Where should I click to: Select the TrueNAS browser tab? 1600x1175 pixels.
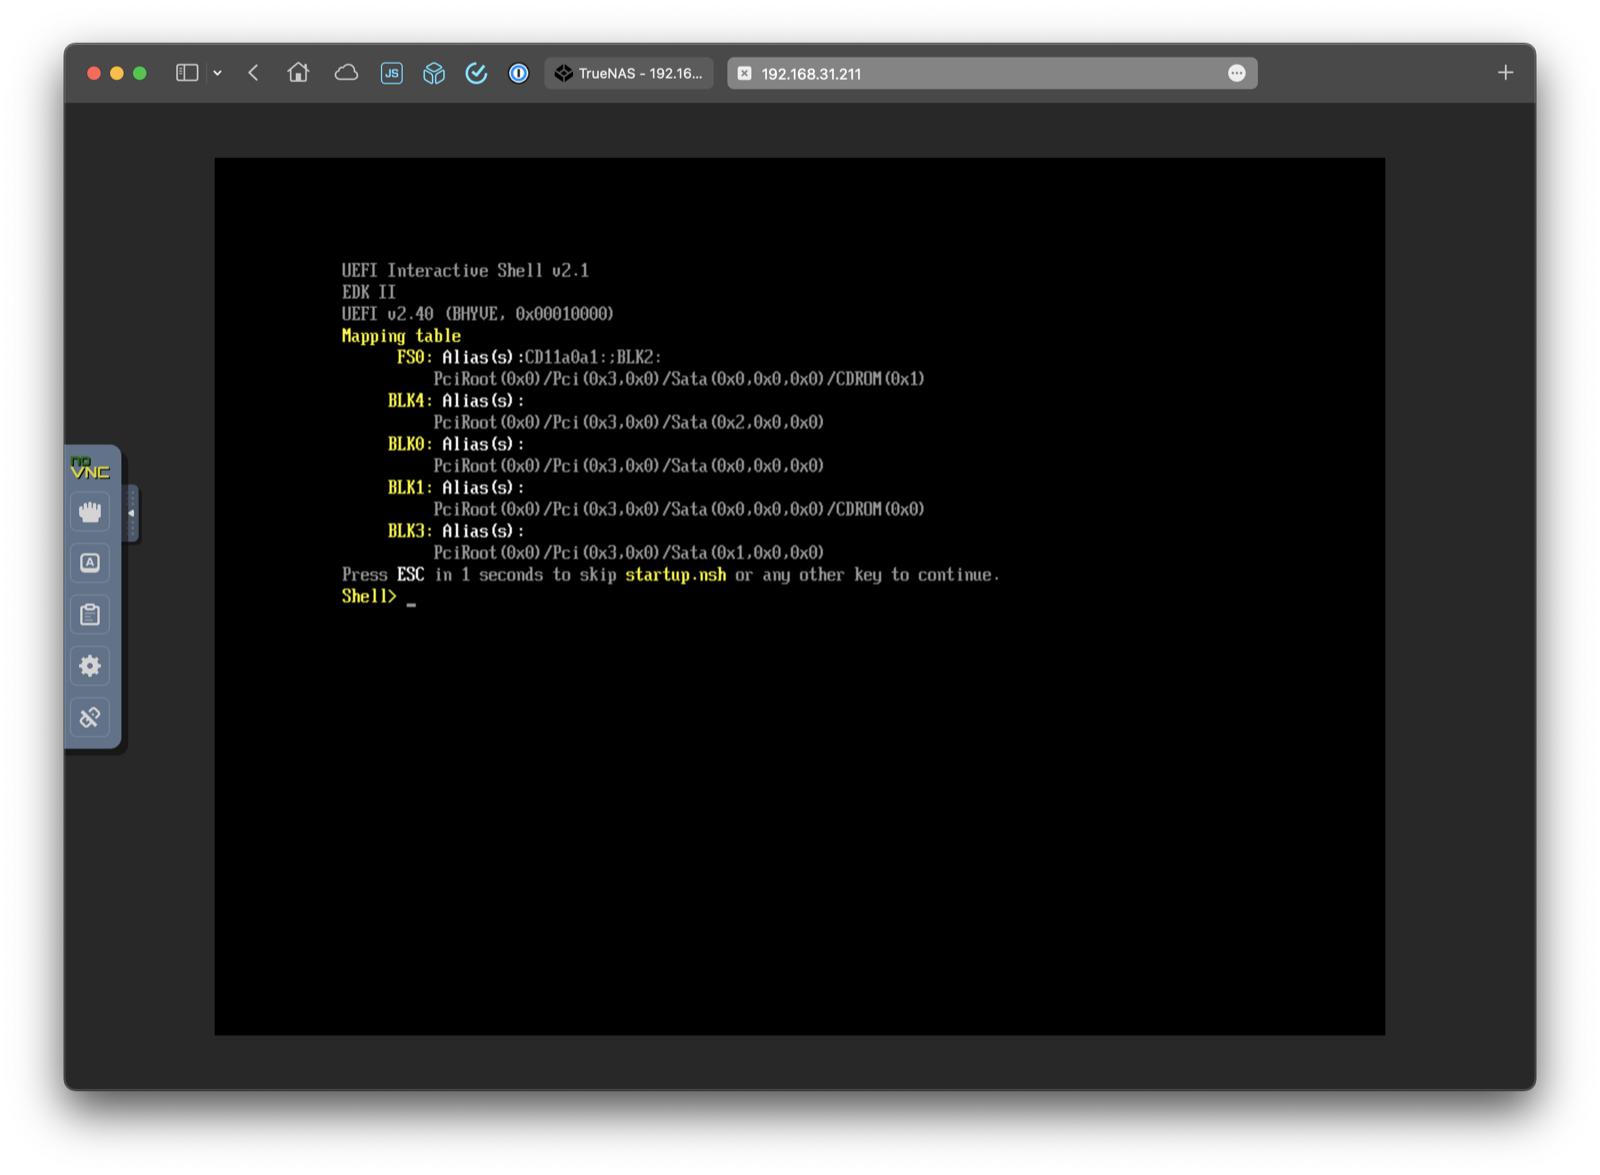[629, 73]
